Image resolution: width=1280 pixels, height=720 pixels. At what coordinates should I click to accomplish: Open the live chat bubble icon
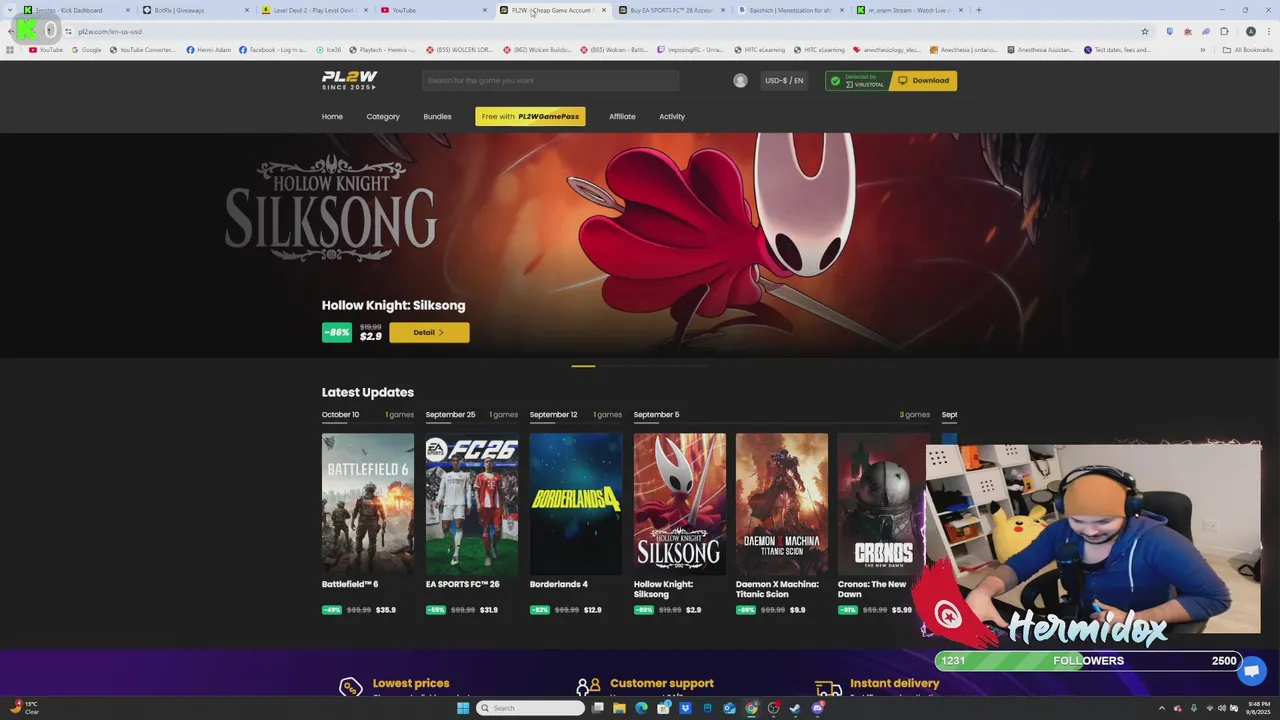click(x=1251, y=671)
